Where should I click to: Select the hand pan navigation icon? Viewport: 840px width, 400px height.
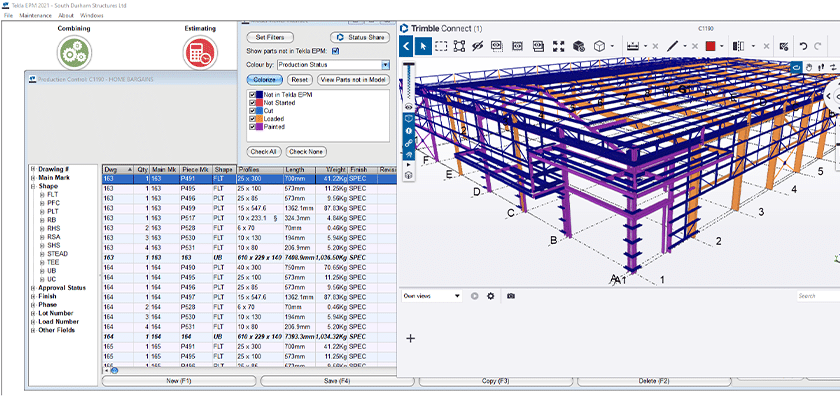809,67
